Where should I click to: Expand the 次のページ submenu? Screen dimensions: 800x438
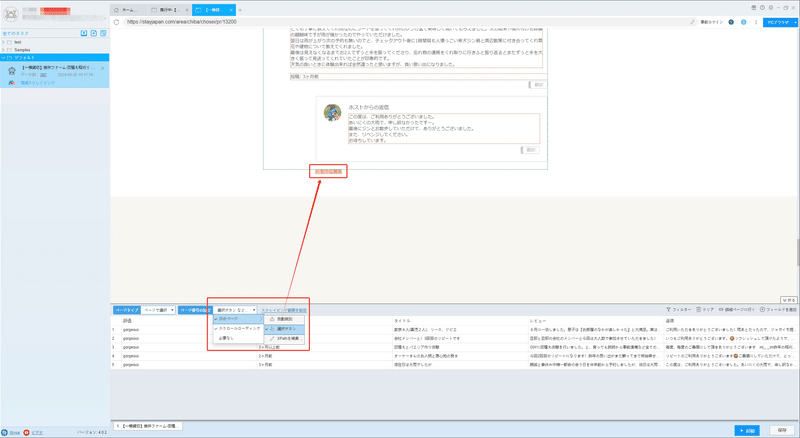point(238,319)
